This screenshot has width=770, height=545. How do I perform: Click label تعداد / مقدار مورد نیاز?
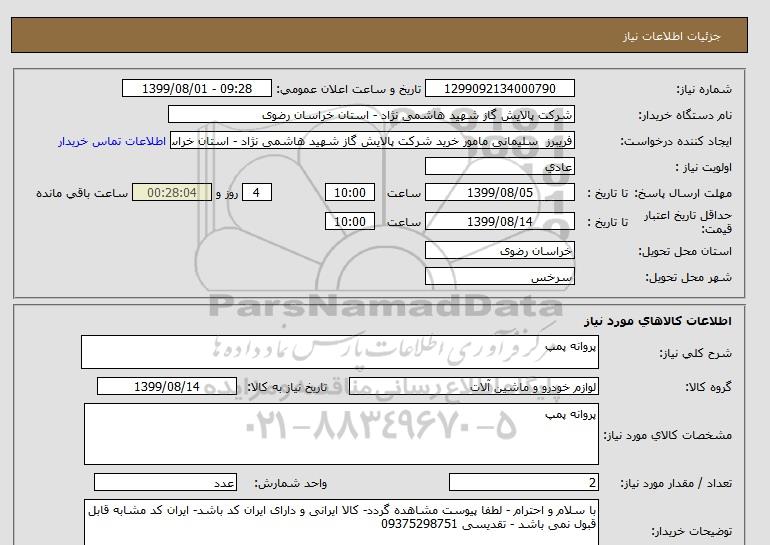click(676, 484)
